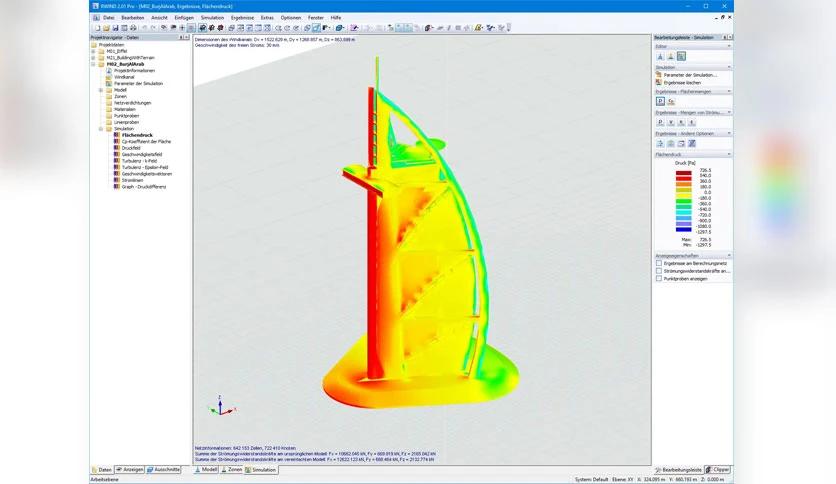The height and width of the screenshot is (484, 836).
Task: Click first flow quantity P icon
Action: (x=660, y=123)
